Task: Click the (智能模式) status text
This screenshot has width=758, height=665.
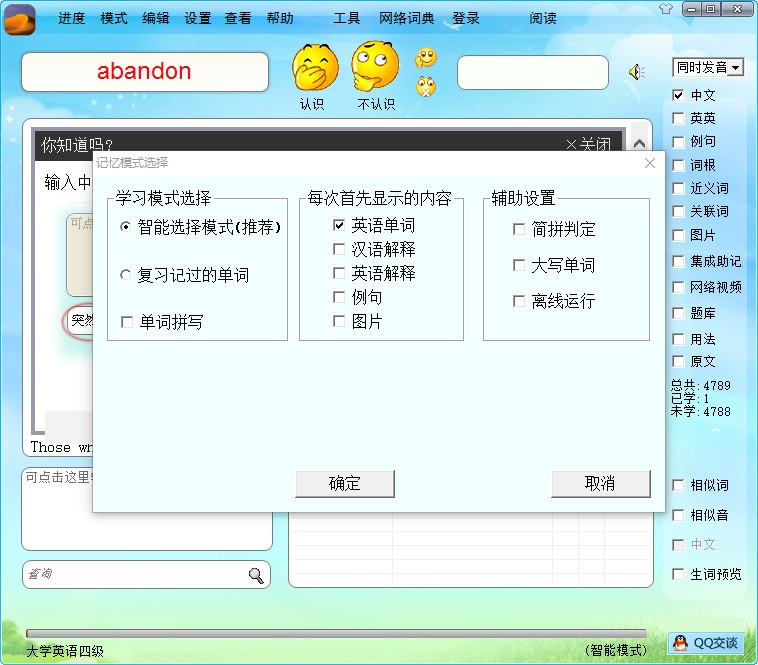Action: tap(615, 651)
